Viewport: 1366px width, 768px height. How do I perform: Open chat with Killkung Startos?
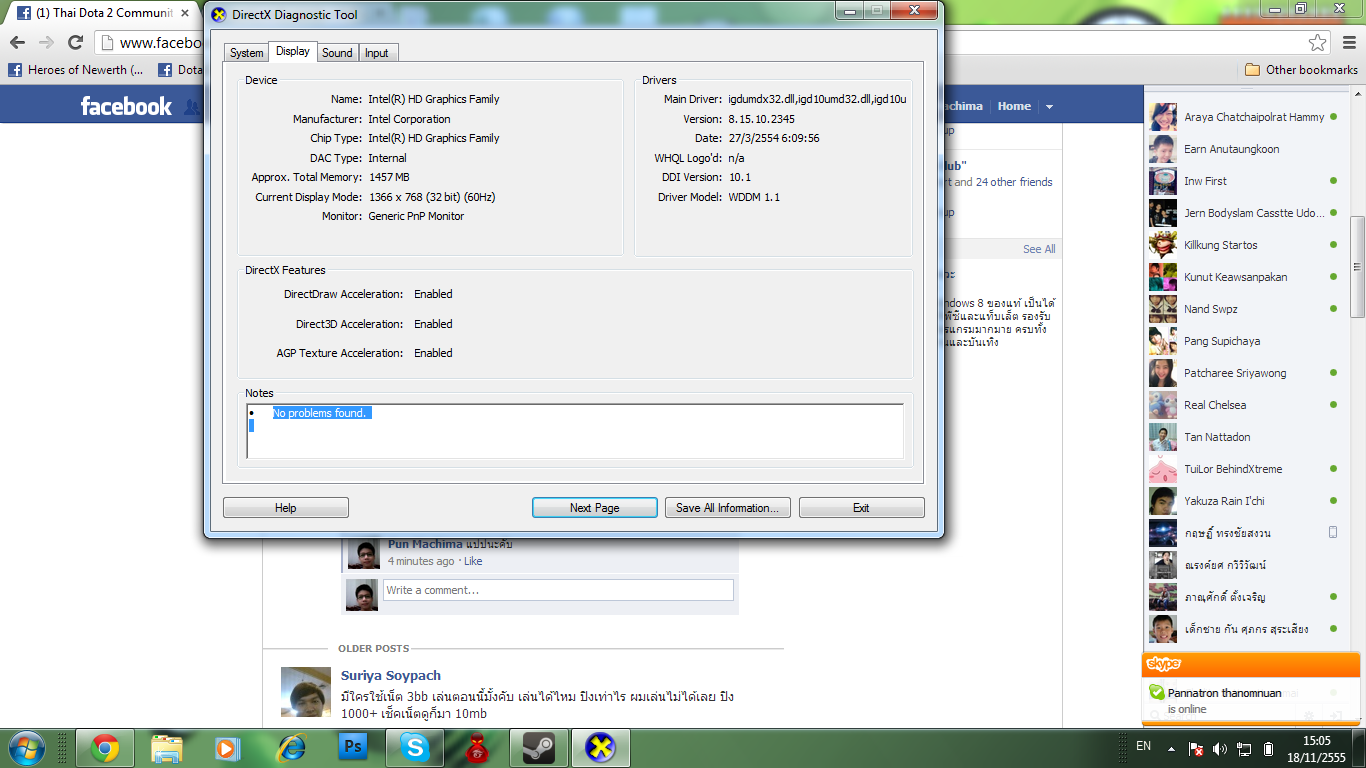1243,245
